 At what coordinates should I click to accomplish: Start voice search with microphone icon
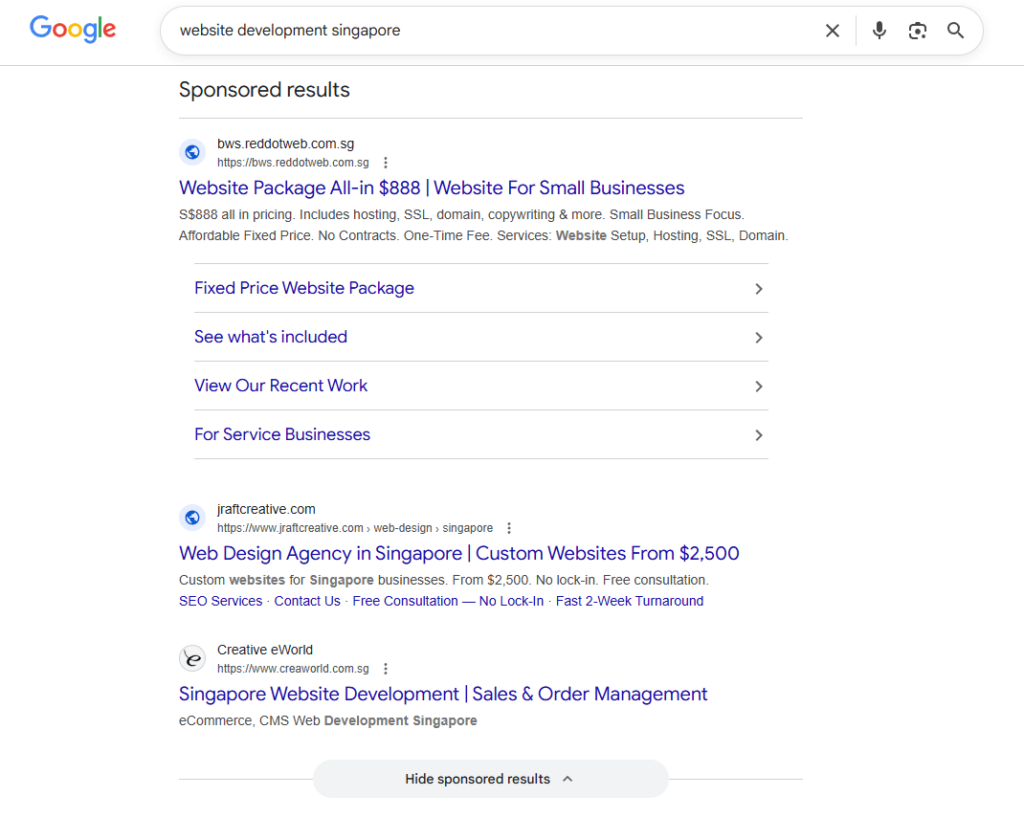(879, 31)
